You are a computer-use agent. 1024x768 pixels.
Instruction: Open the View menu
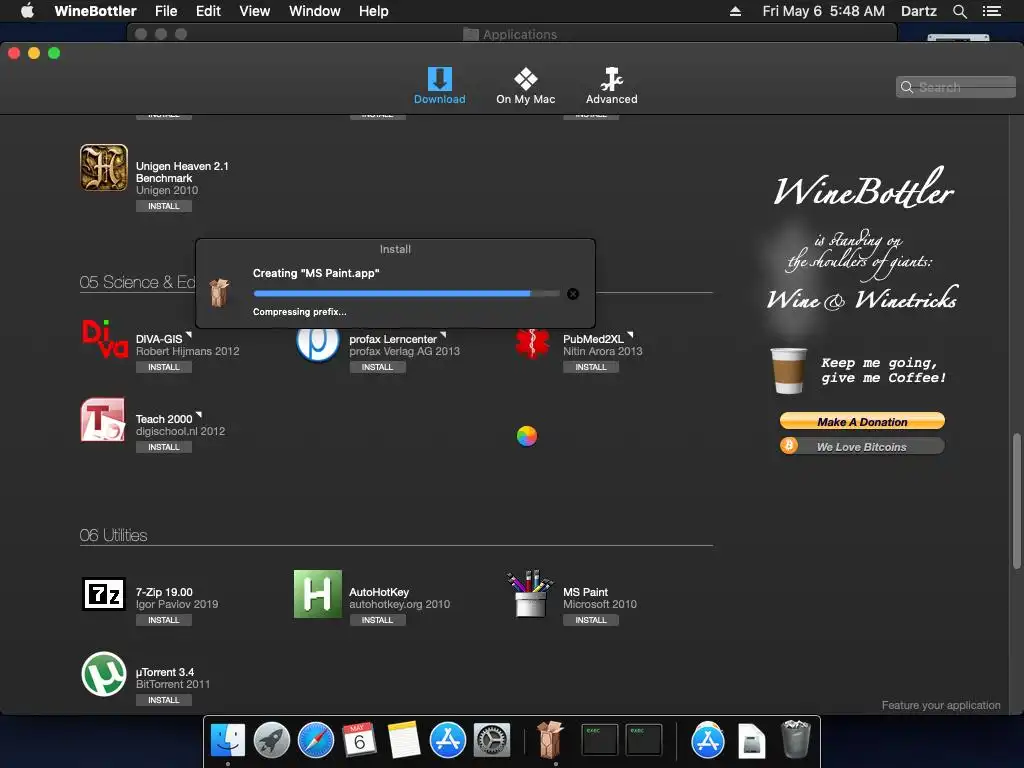click(255, 11)
